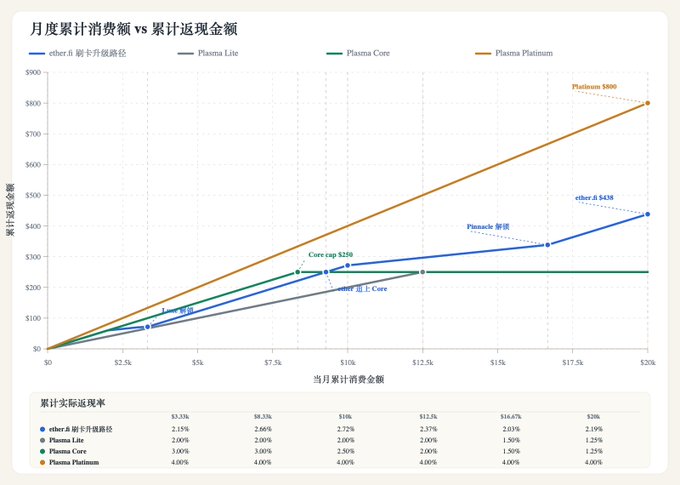Click the $20k x-axis tick label
The height and width of the screenshot is (485, 680).
pyautogui.click(x=647, y=362)
